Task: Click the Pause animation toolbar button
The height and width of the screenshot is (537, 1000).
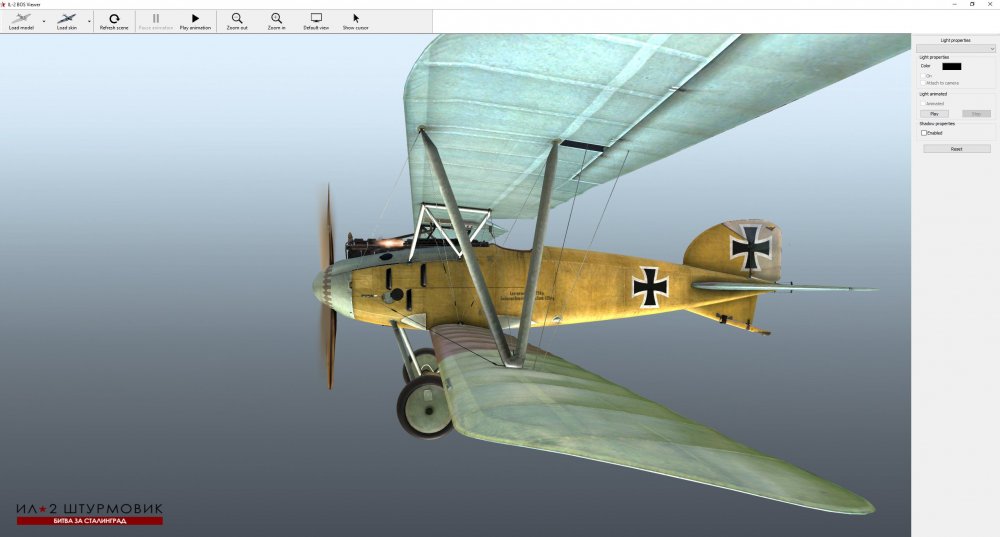Action: (x=156, y=21)
